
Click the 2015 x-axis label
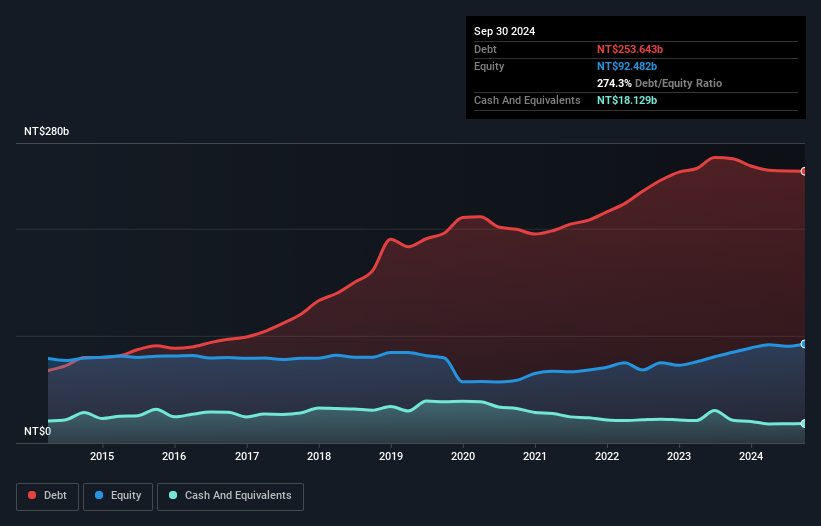[x=102, y=456]
